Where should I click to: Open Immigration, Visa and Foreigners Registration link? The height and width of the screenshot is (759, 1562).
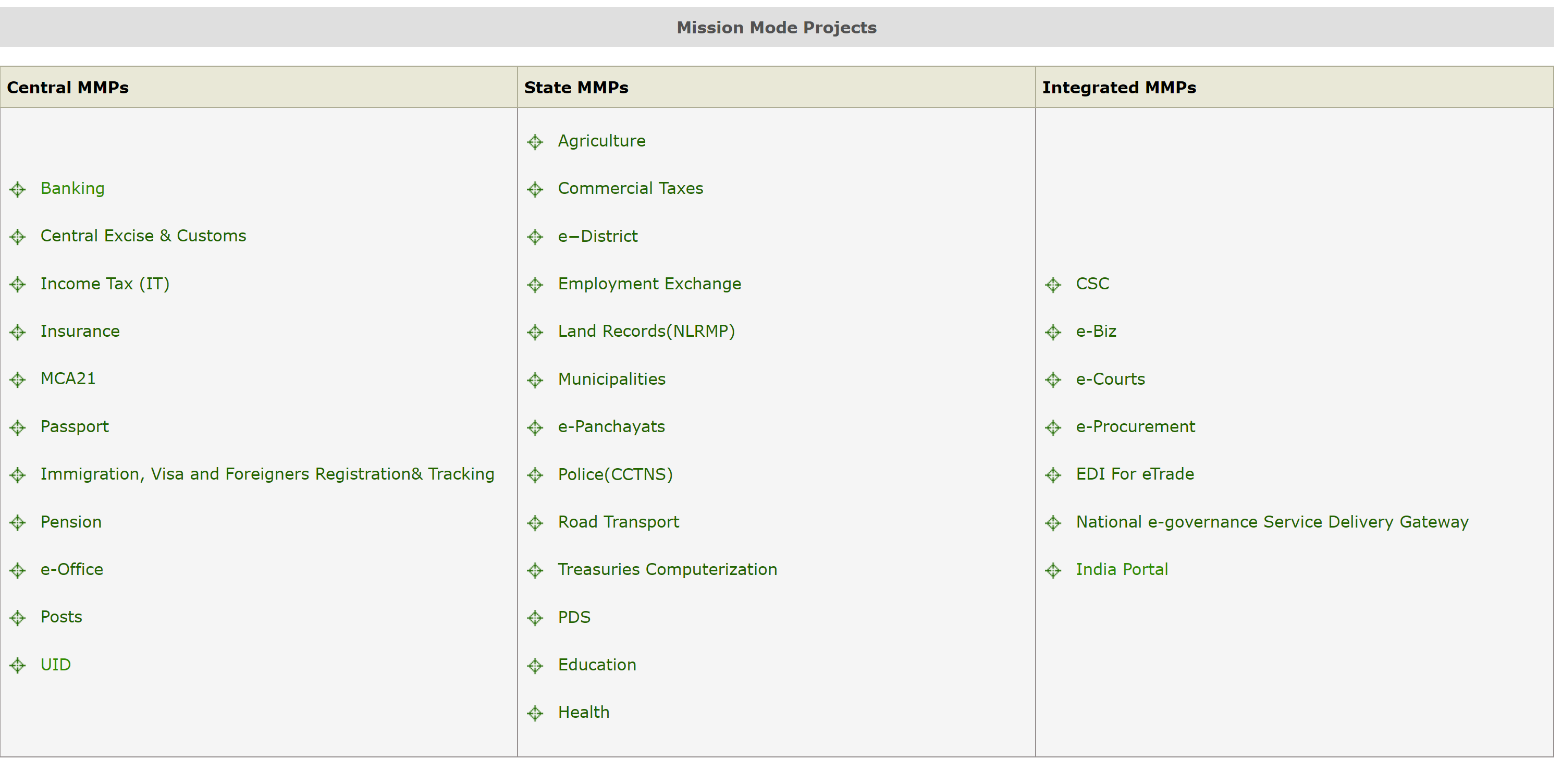267,474
